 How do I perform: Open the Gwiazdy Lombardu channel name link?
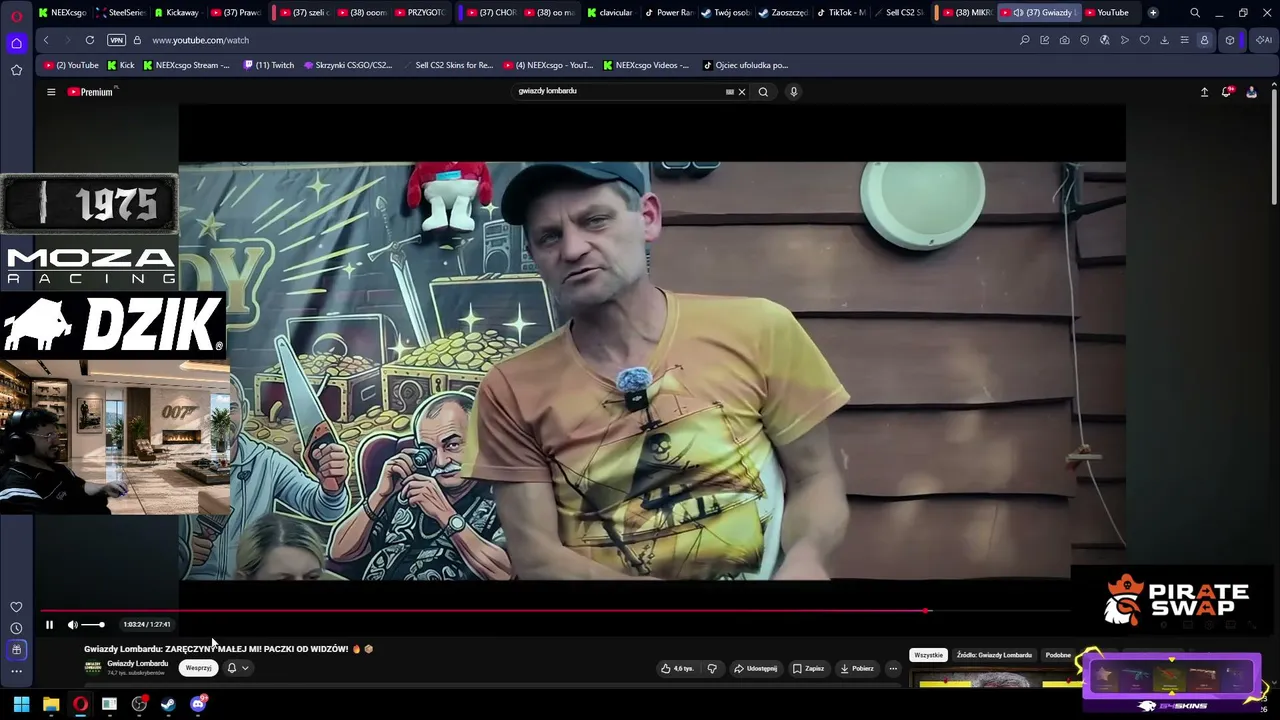click(x=138, y=664)
